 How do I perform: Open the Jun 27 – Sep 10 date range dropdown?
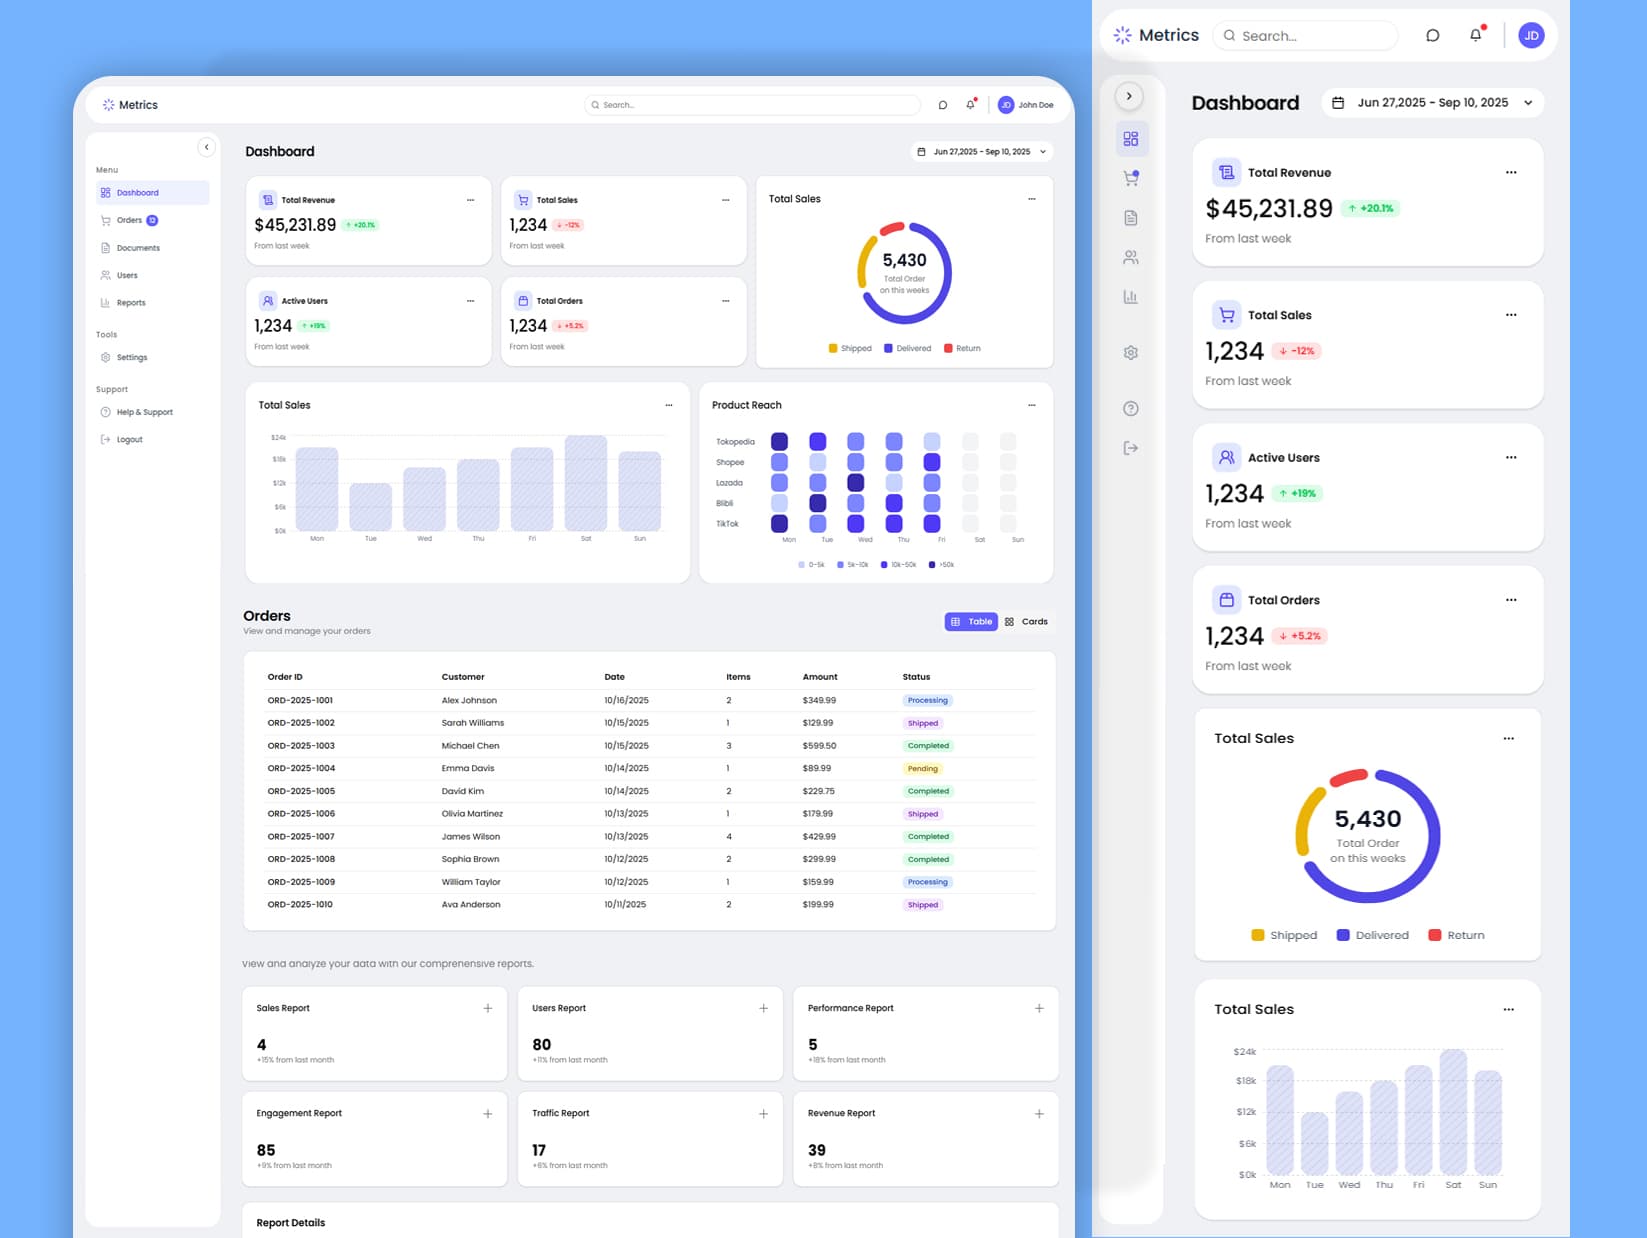pyautogui.click(x=980, y=151)
